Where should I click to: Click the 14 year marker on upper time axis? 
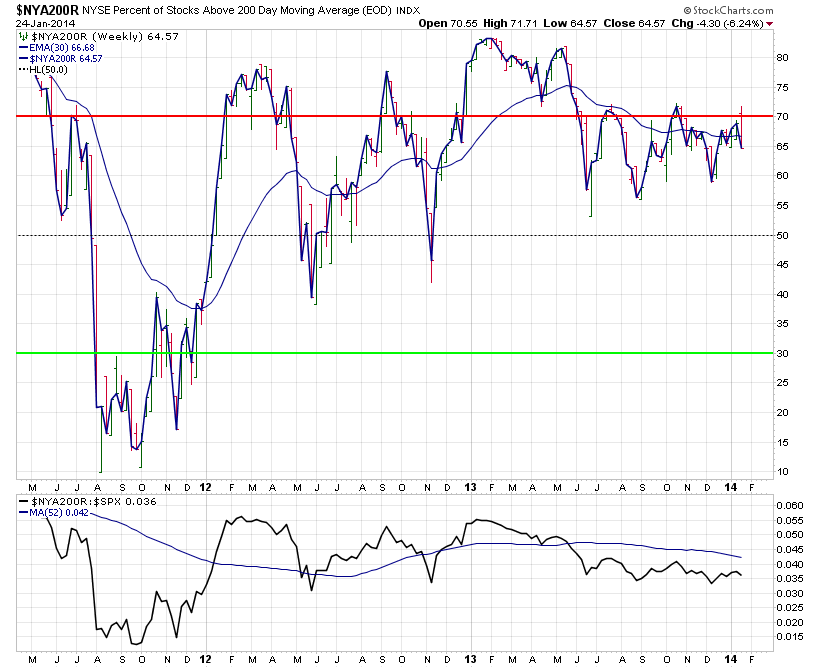pyautogui.click(x=731, y=487)
